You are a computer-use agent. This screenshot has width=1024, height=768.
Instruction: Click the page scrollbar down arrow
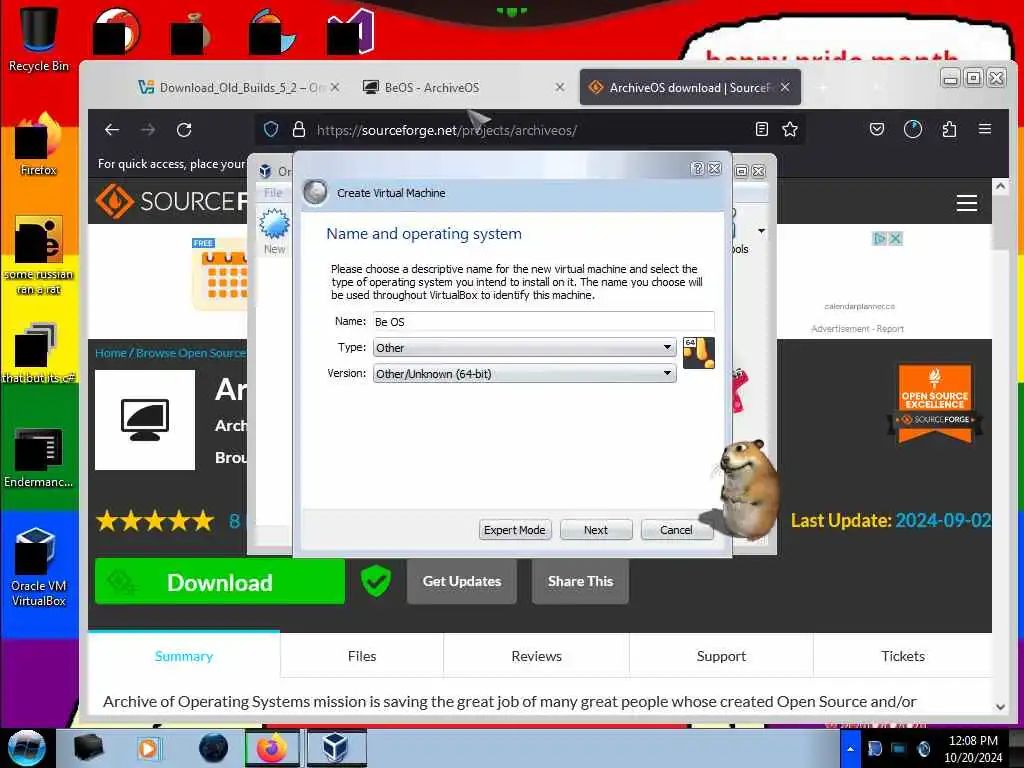1000,706
